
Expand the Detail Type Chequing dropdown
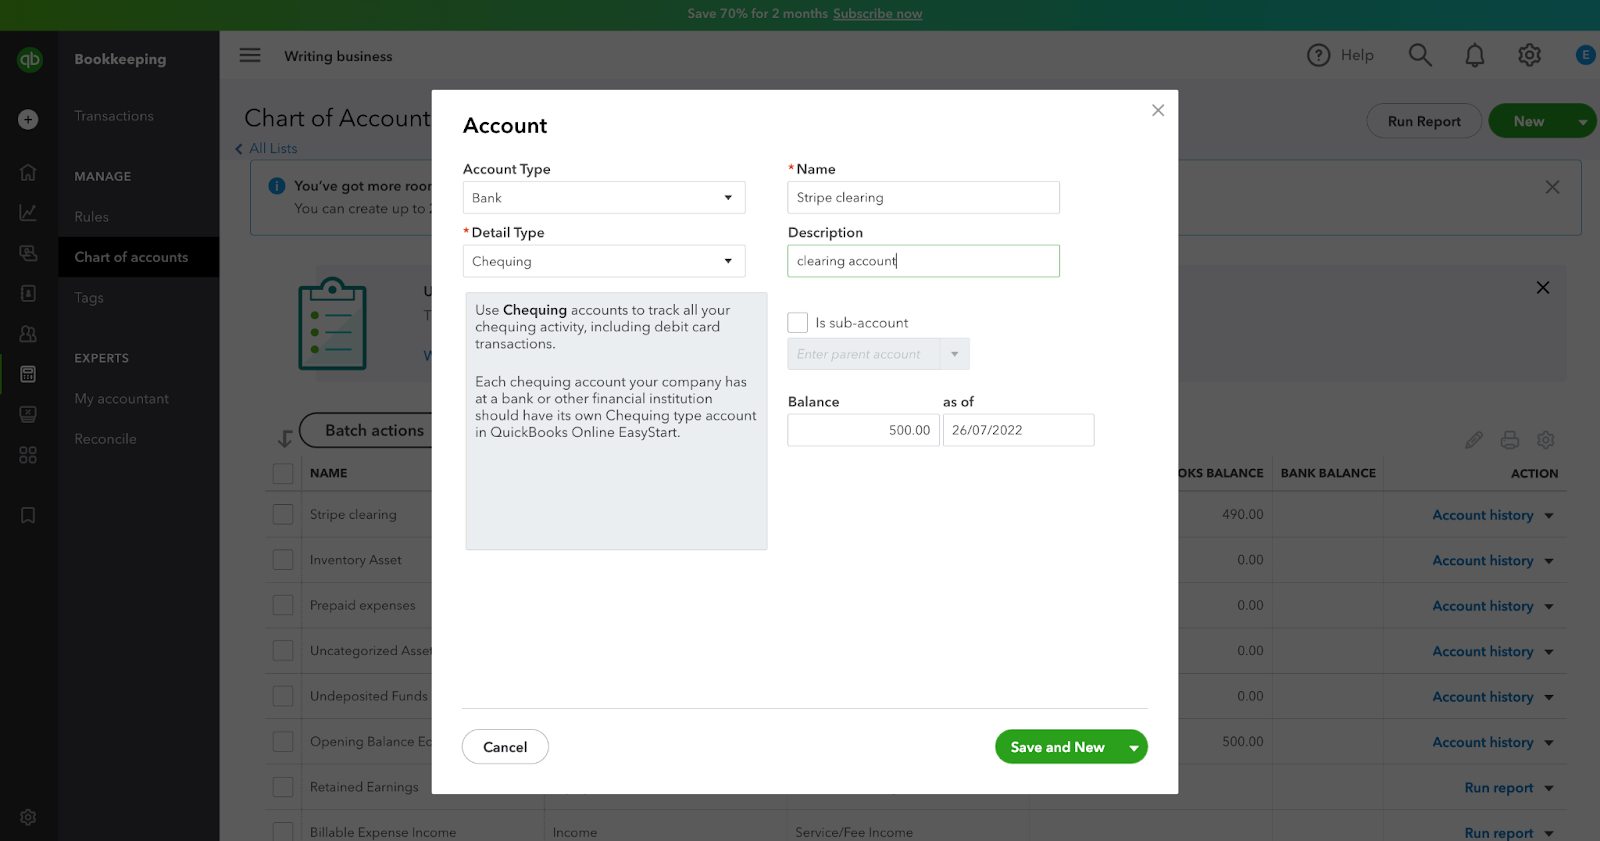pos(604,261)
